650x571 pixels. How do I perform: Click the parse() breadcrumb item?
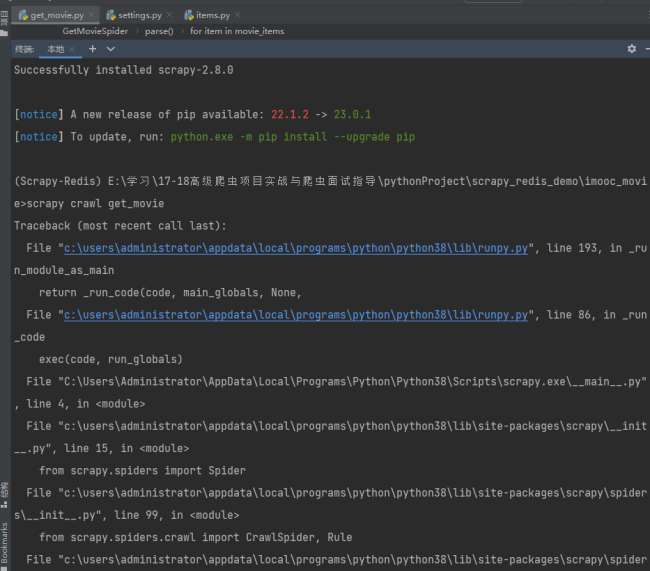pos(158,31)
